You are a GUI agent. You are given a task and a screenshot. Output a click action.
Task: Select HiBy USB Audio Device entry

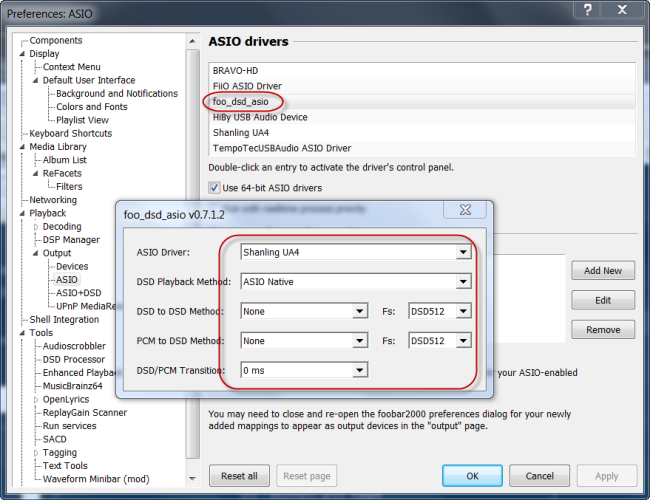pyautogui.click(x=422, y=117)
